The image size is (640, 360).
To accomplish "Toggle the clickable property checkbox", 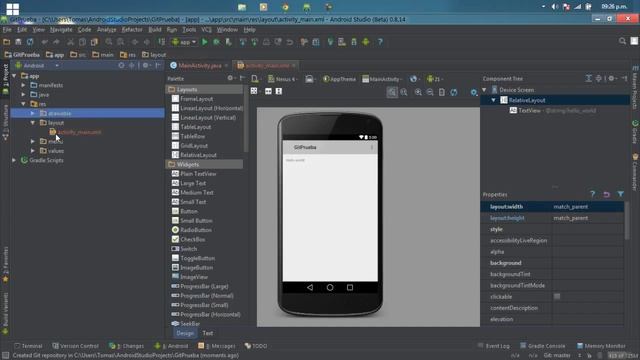I will [x=557, y=296].
